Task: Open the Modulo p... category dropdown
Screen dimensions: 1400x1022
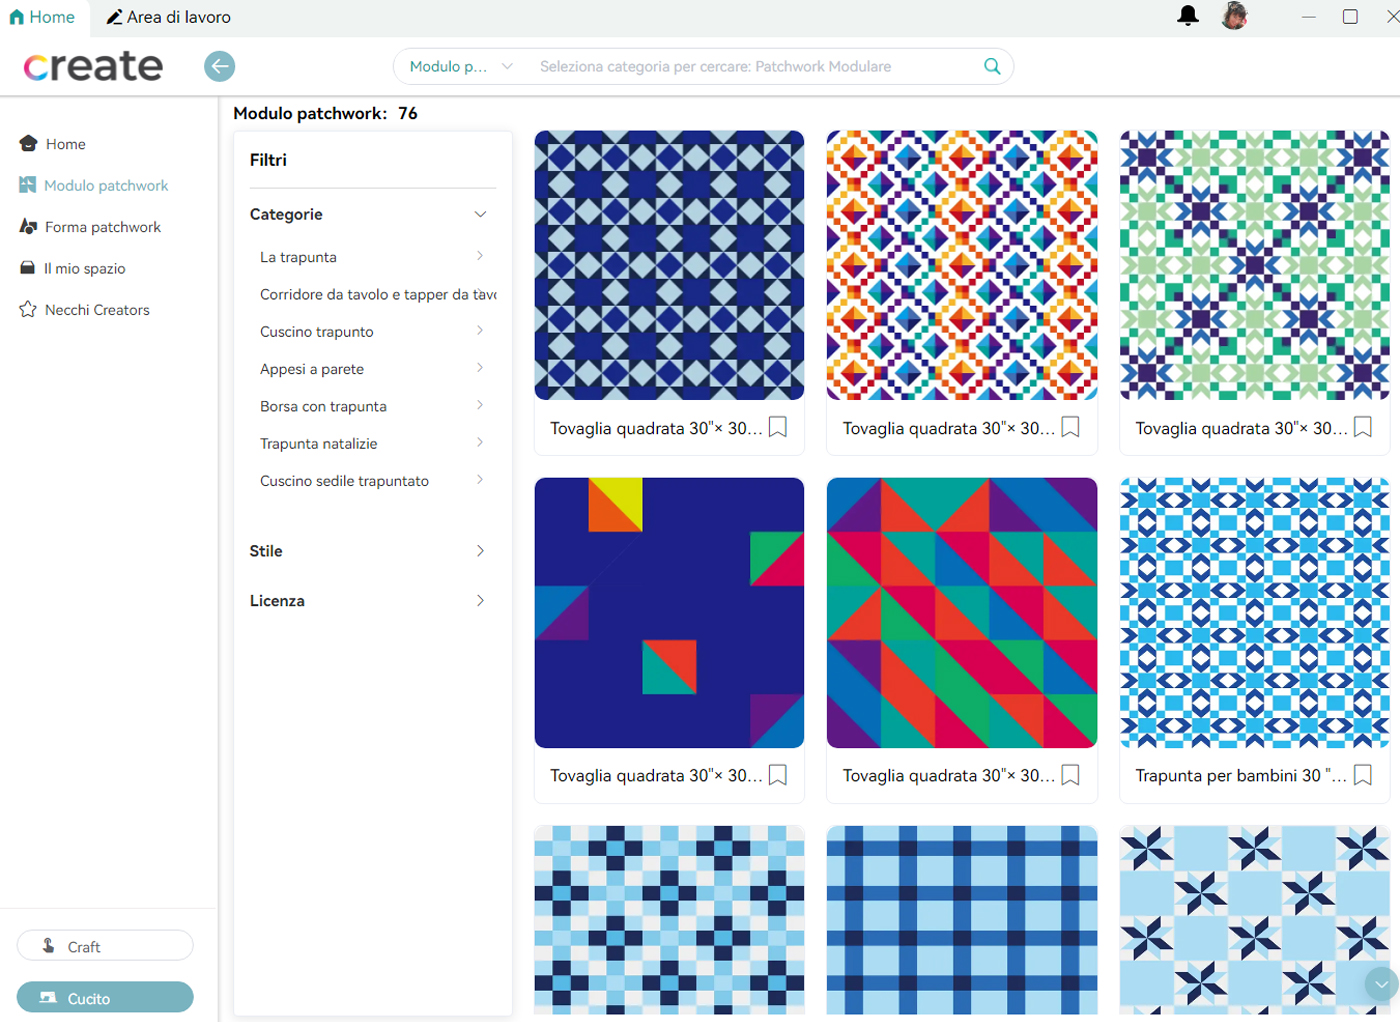Action: [x=460, y=66]
